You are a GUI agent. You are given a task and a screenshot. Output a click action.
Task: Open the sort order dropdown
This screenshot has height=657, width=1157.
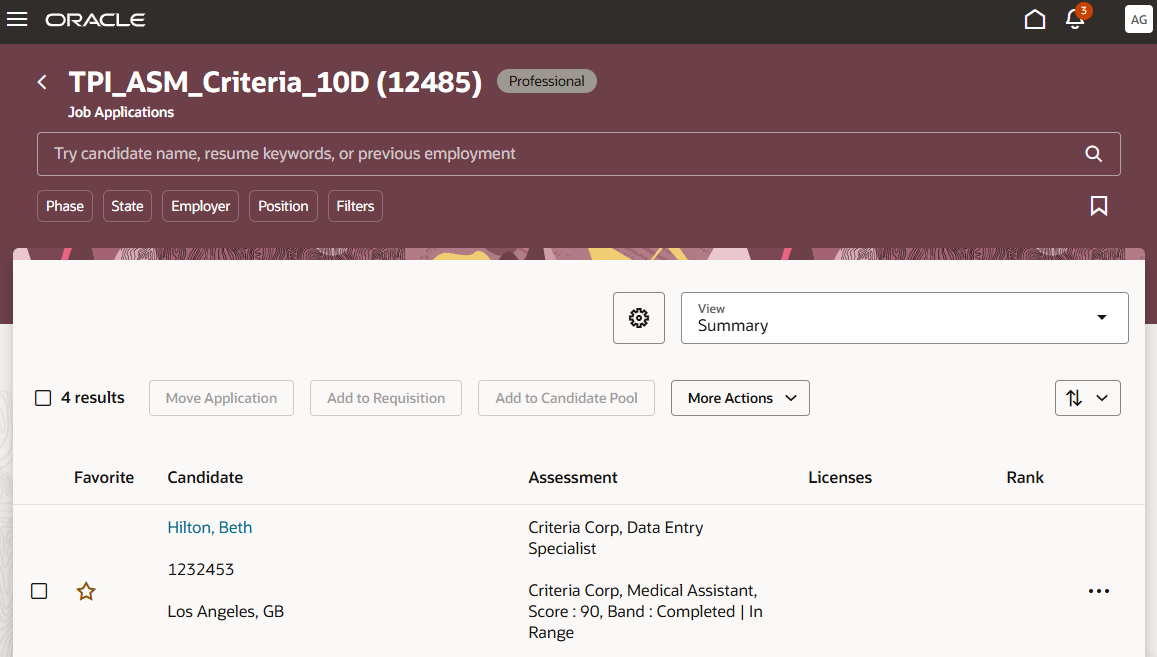pos(1087,398)
